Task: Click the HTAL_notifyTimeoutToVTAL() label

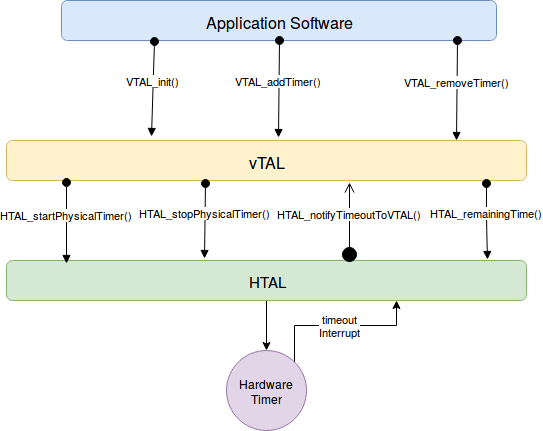Action: click(349, 216)
